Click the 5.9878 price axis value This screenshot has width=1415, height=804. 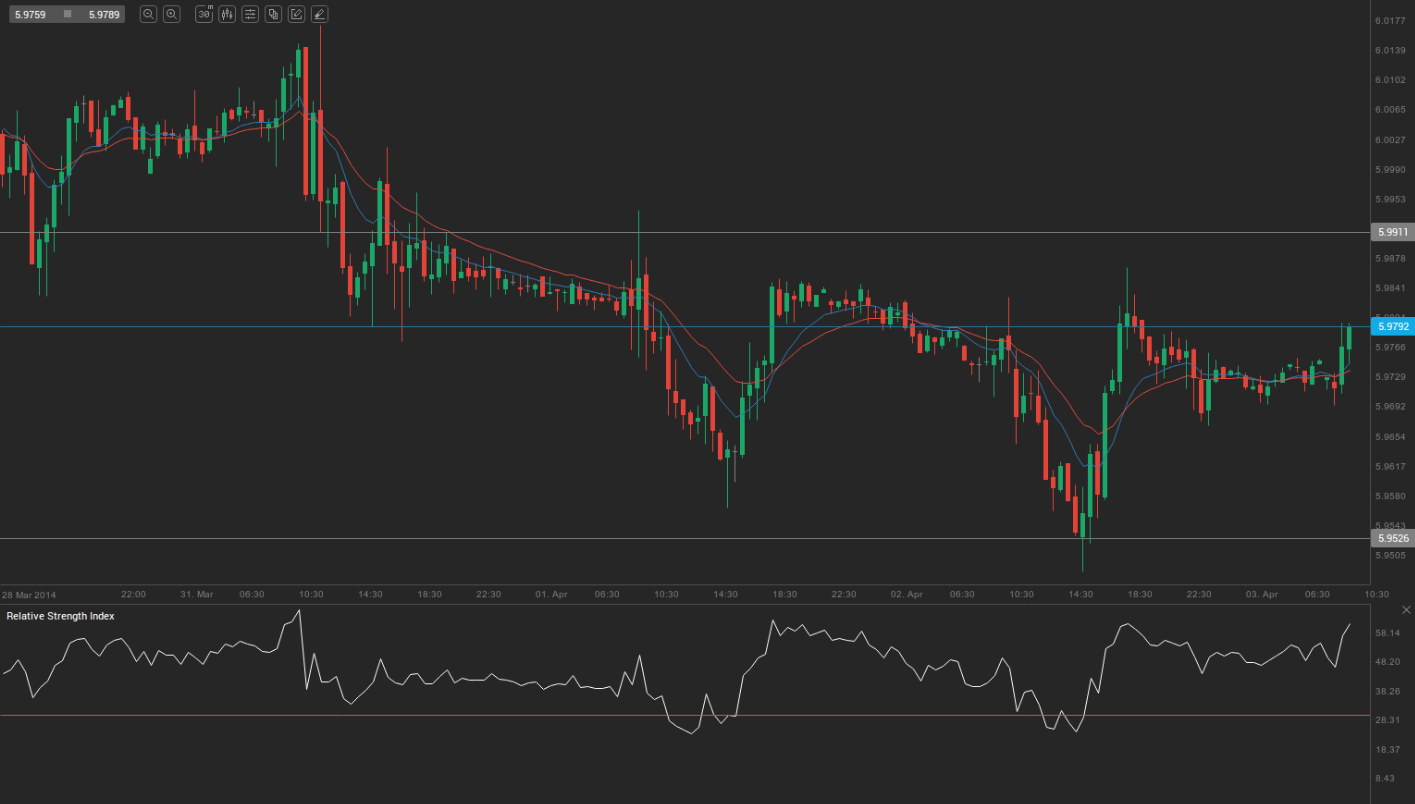[x=1390, y=258]
